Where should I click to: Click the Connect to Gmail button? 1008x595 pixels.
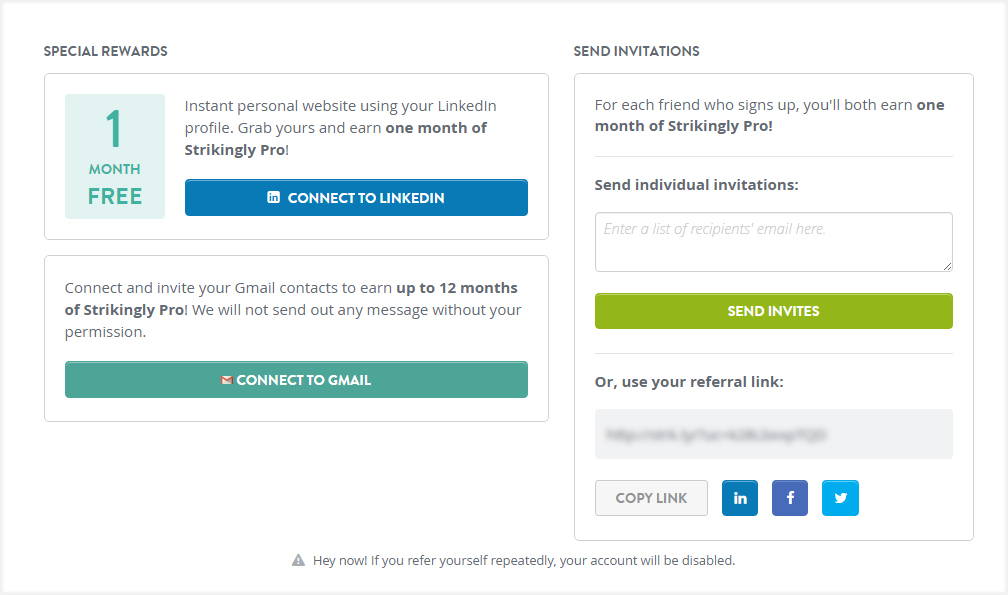[x=296, y=380]
